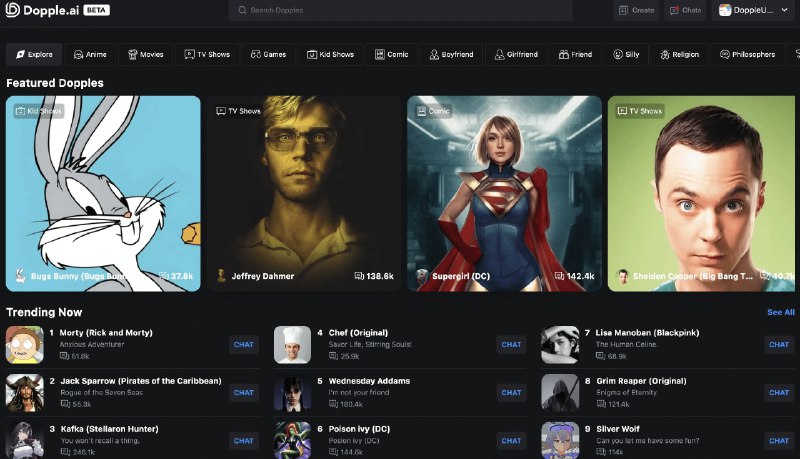Chat with Silver Wolf
Screen dimensions: 800x459
[x=779, y=441]
